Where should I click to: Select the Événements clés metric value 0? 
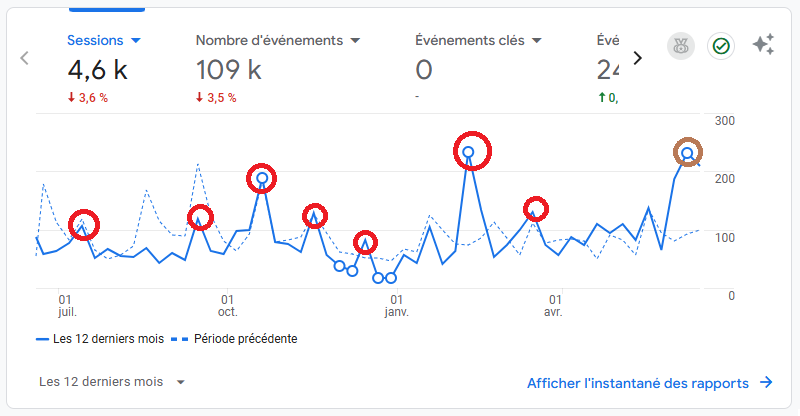coord(424,69)
